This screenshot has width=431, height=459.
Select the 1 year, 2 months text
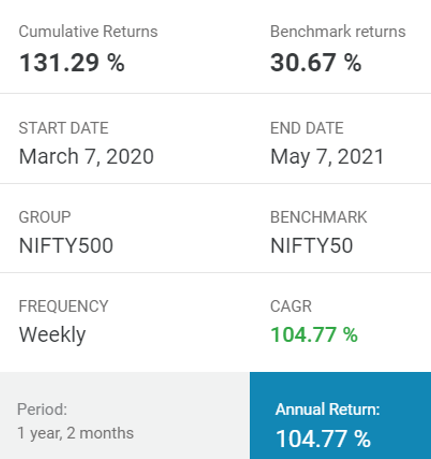(x=76, y=433)
